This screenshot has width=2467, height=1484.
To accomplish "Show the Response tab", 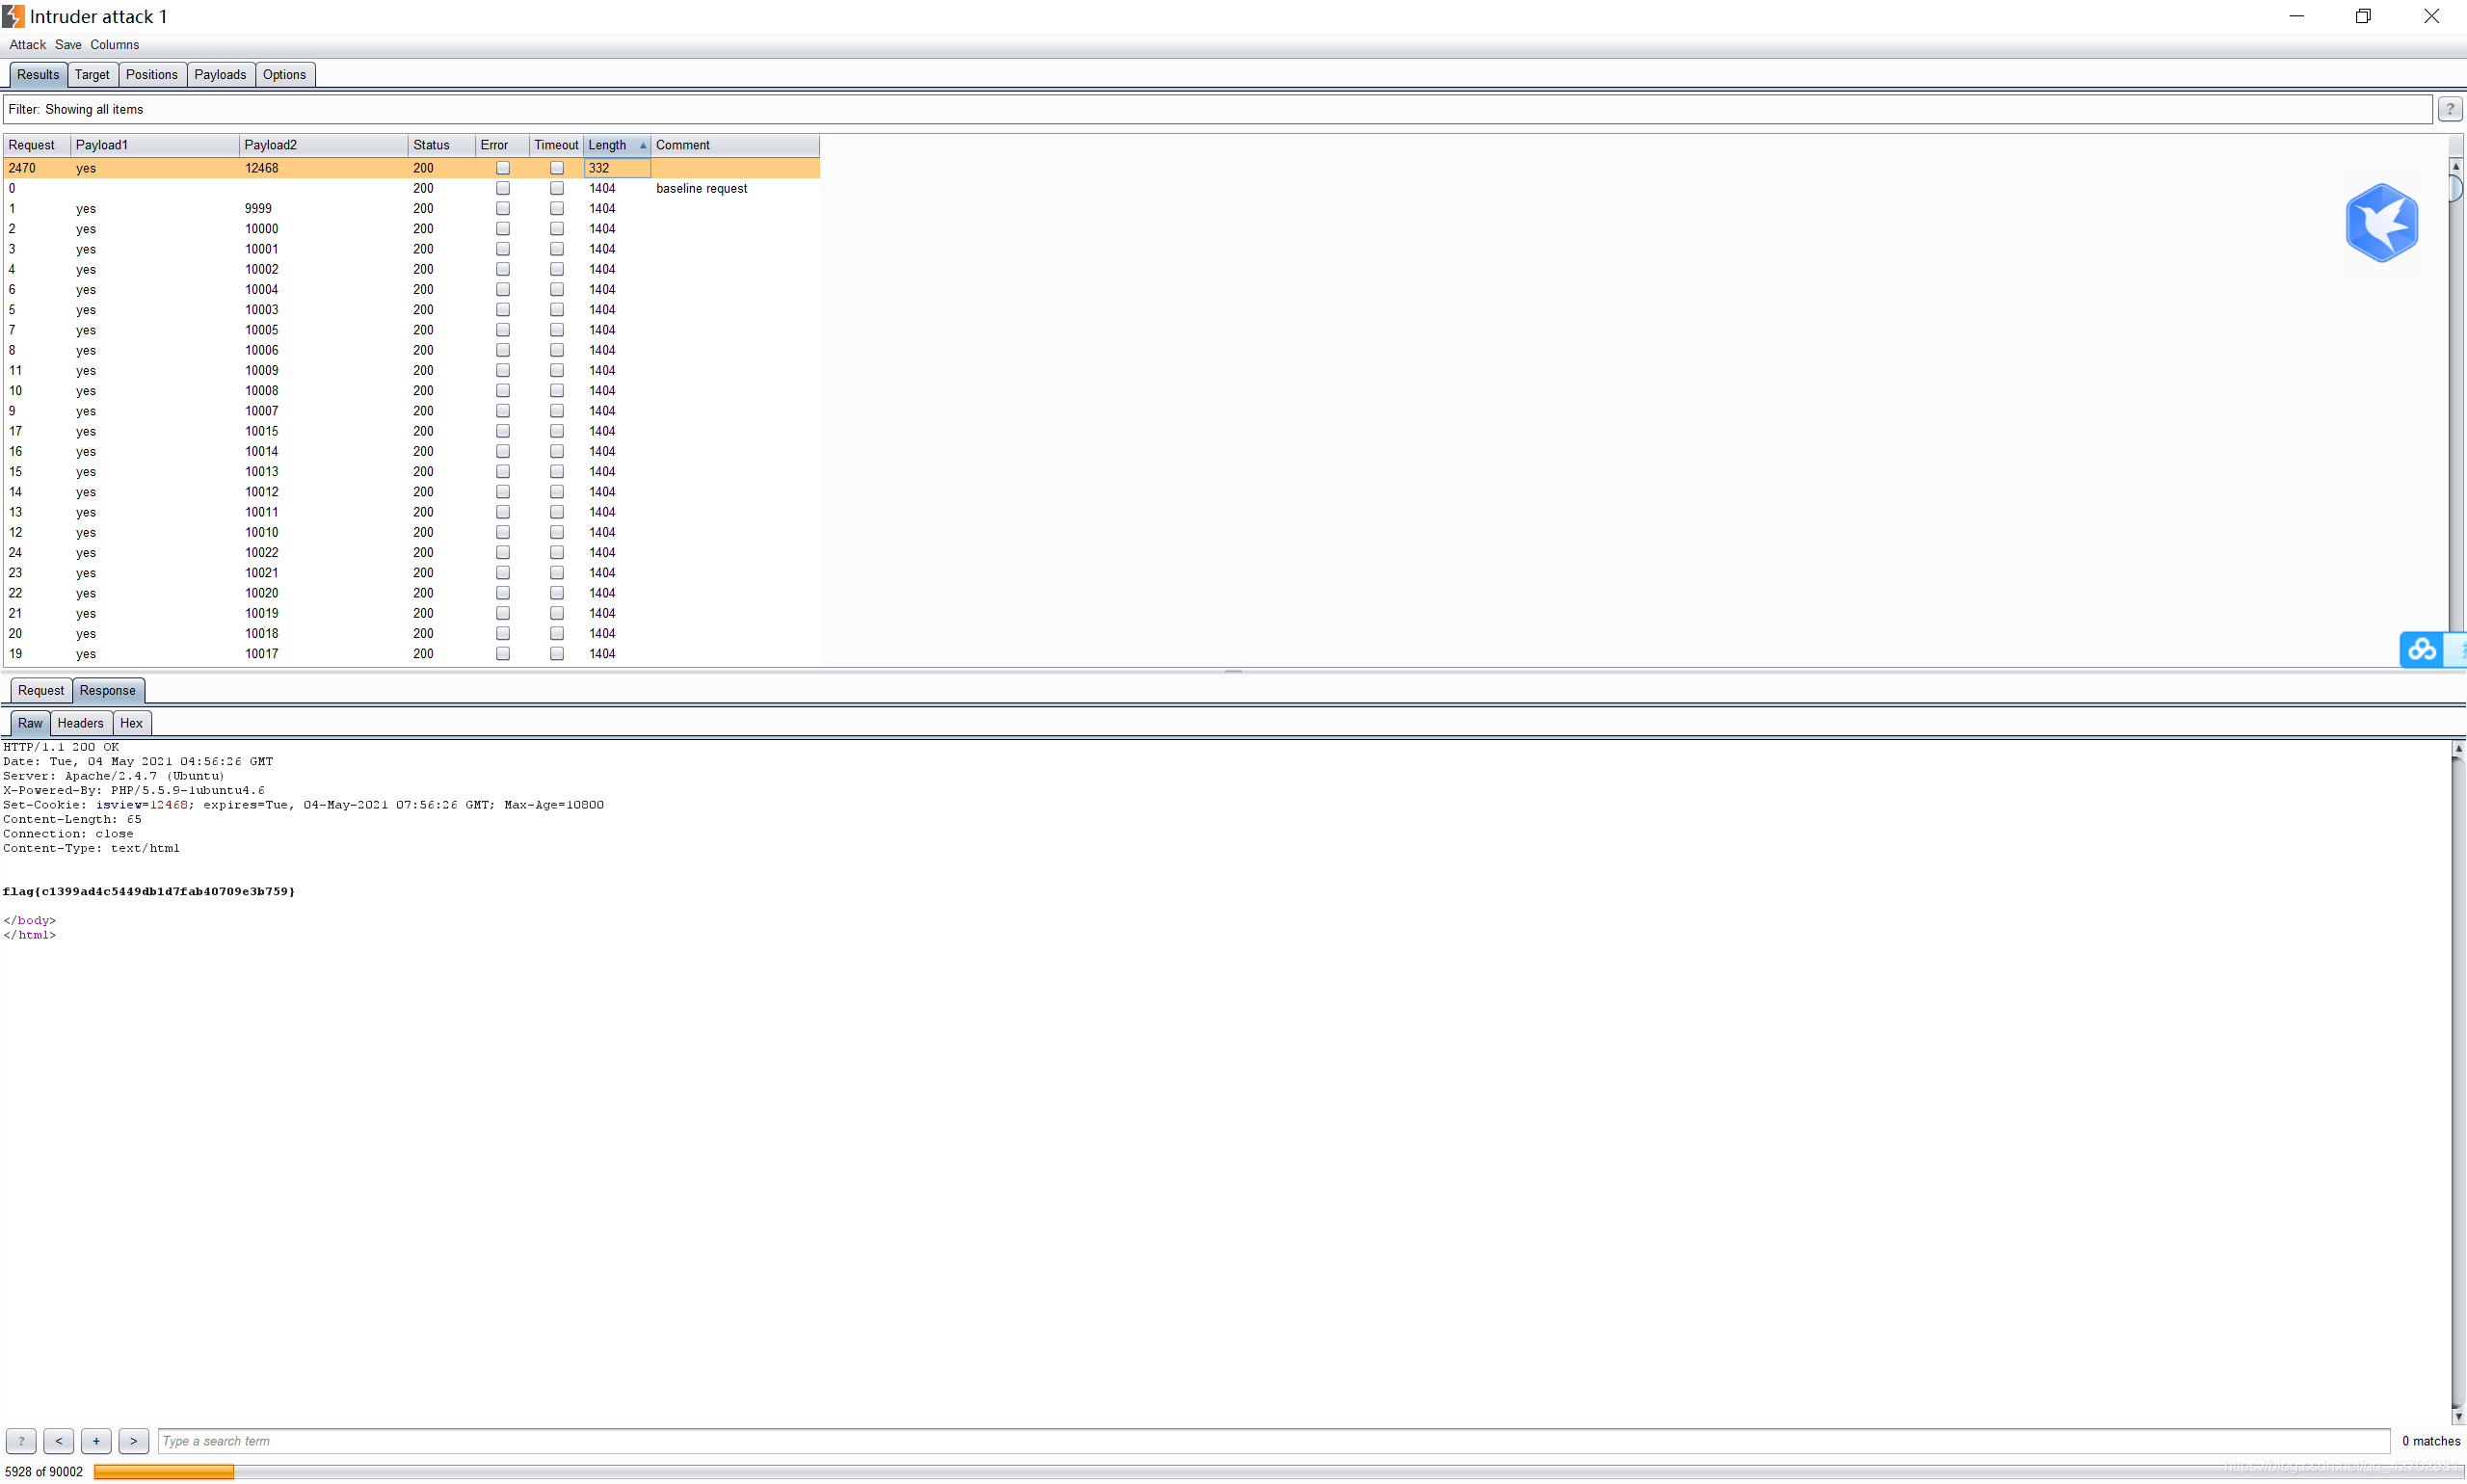I will click(x=108, y=690).
